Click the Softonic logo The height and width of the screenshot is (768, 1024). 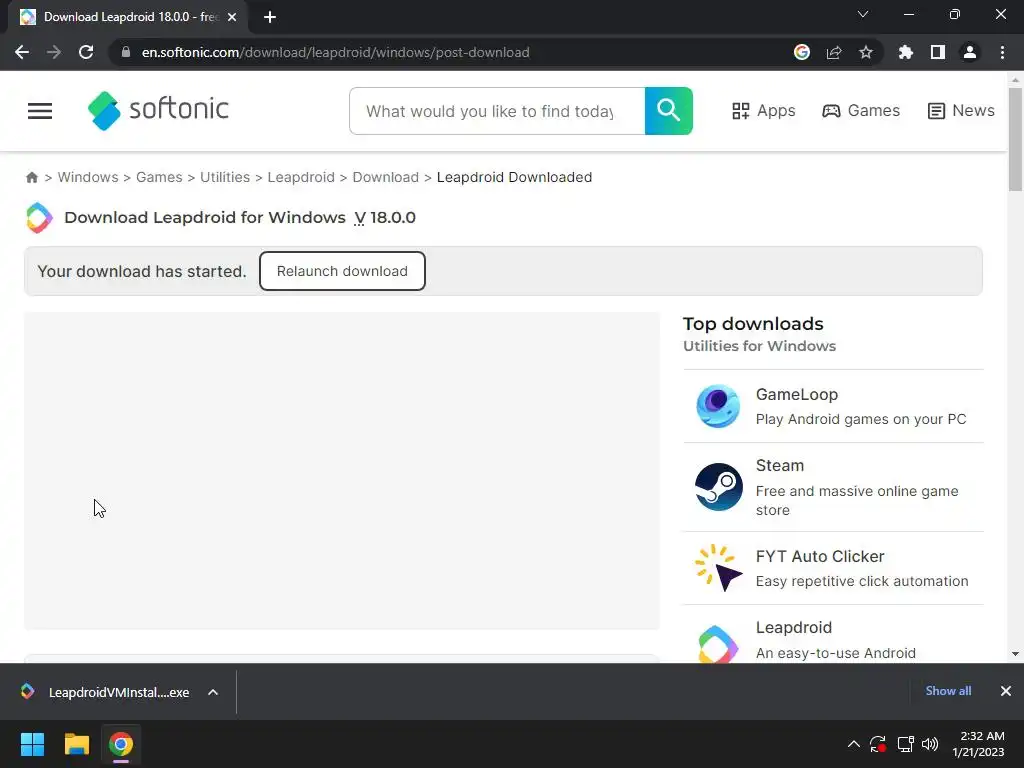[158, 110]
